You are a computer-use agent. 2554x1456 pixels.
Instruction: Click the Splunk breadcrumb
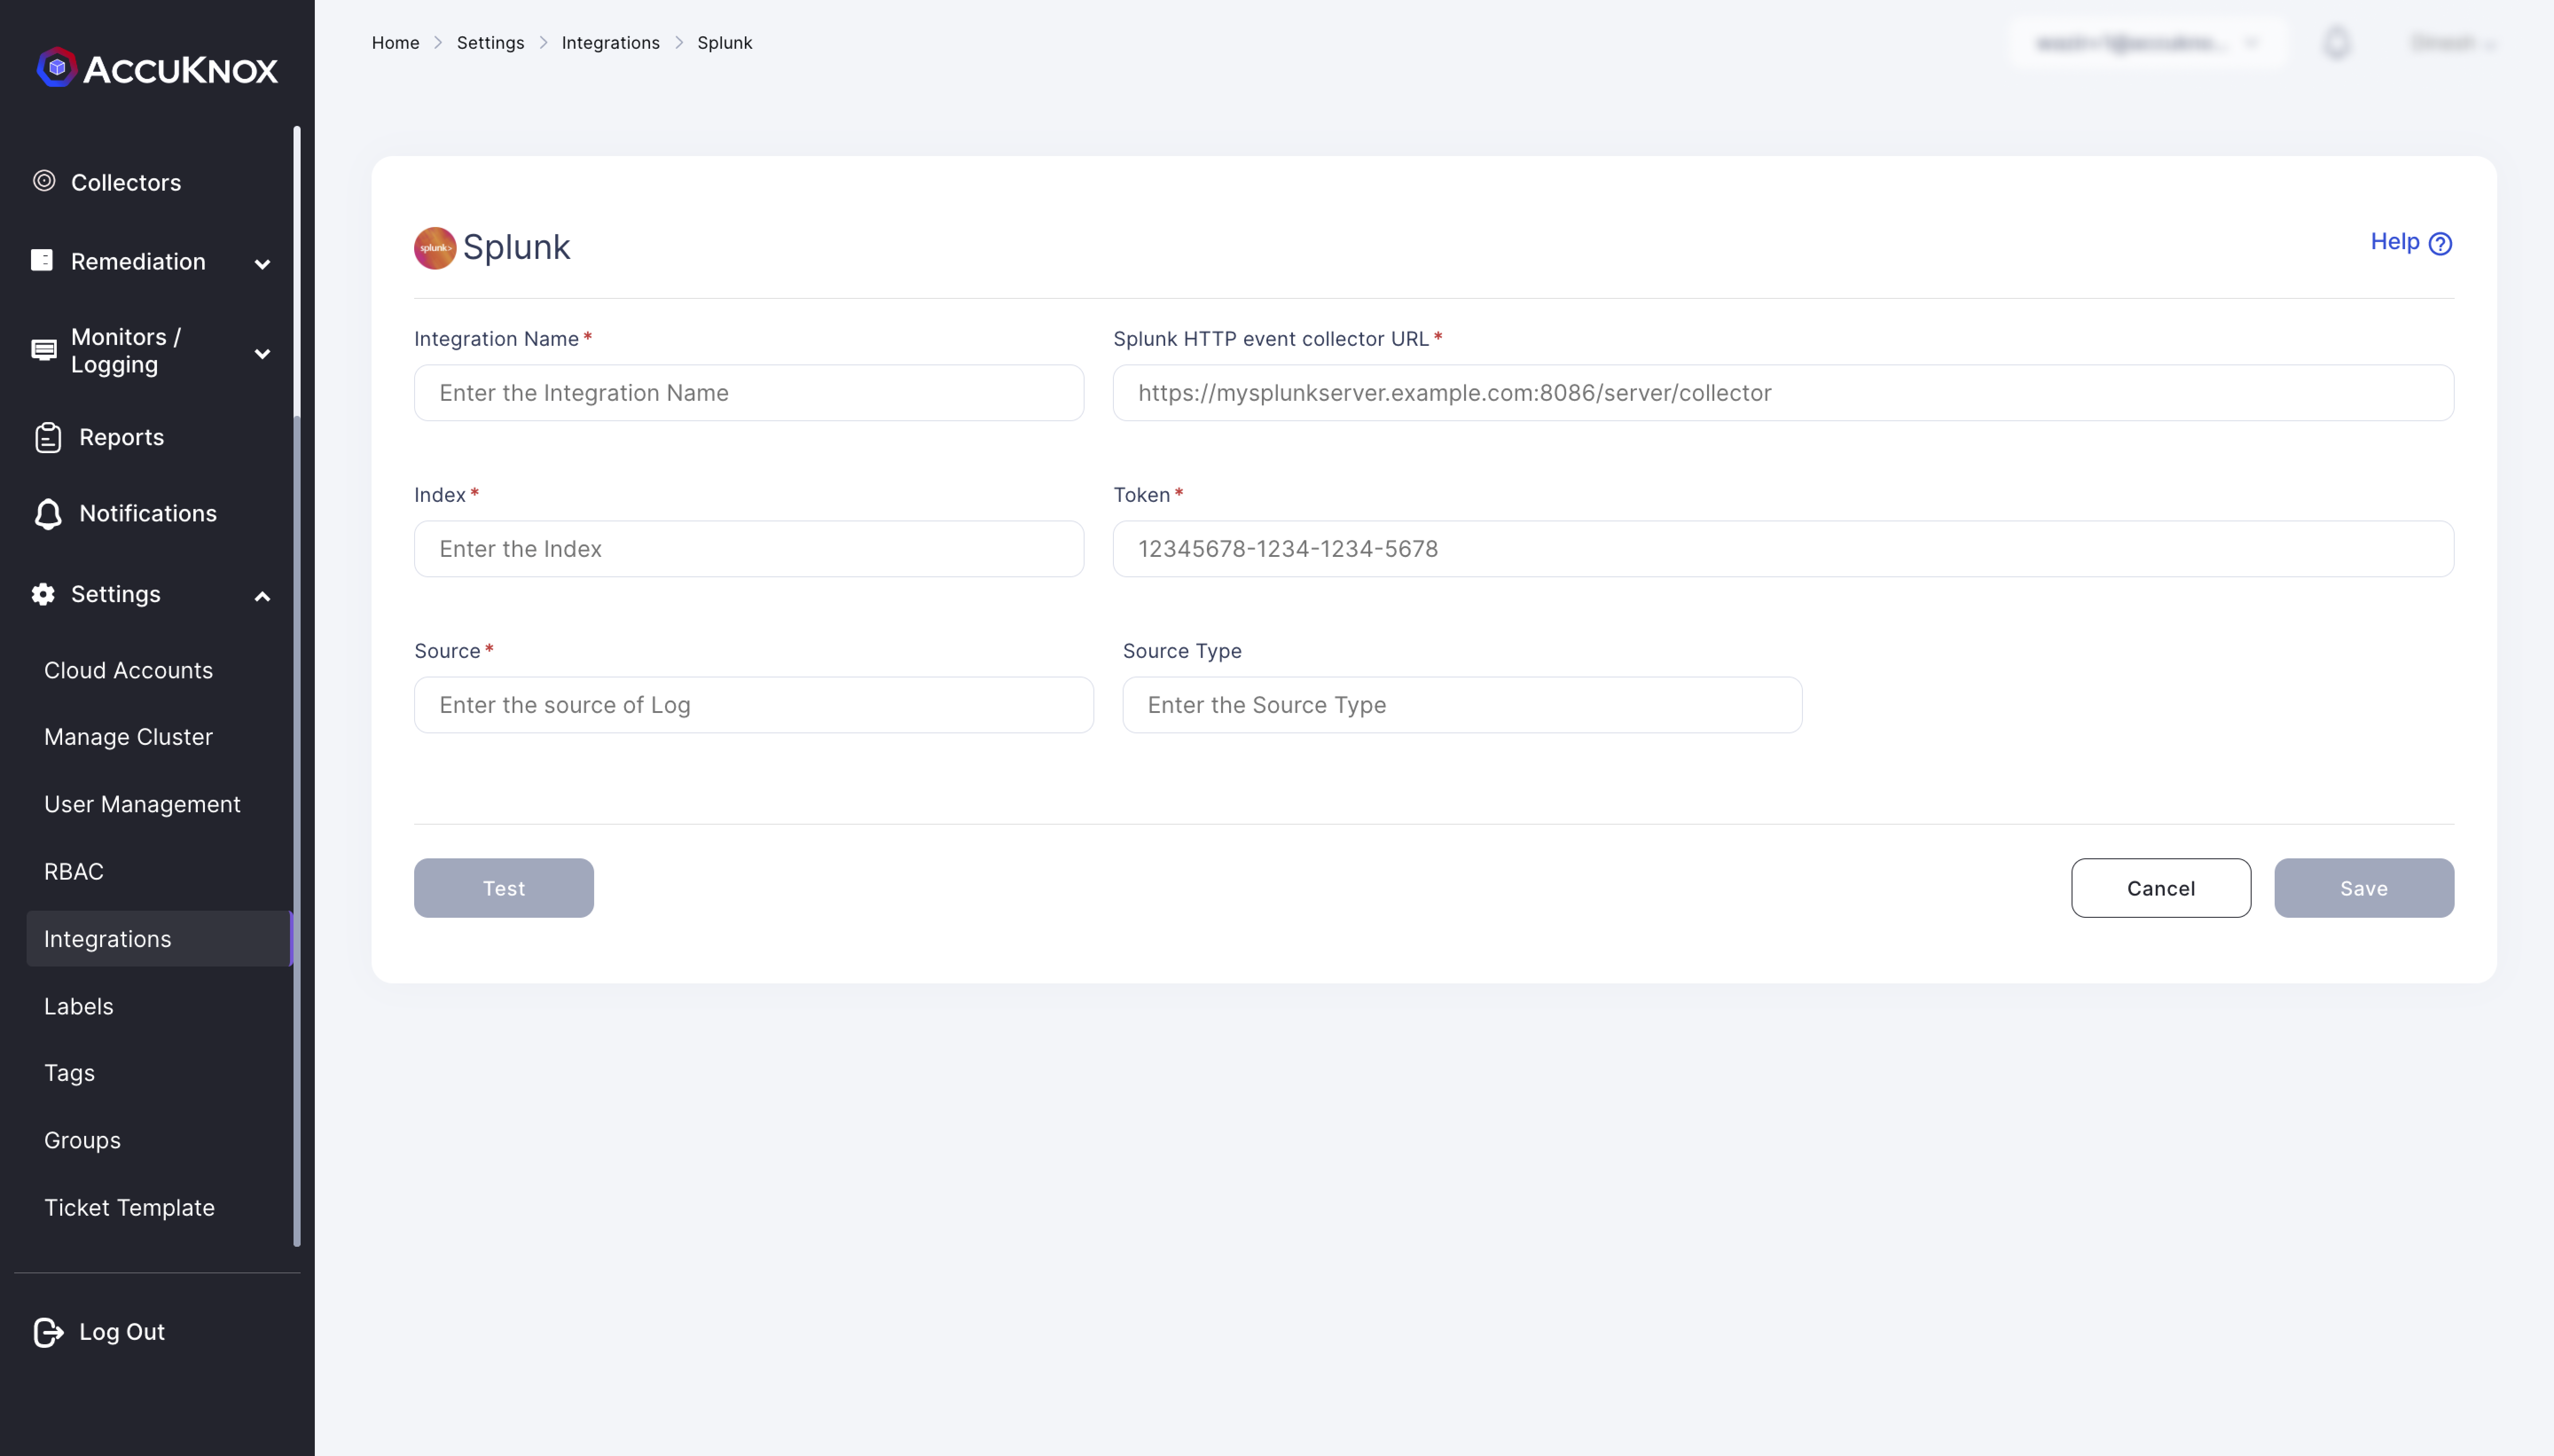[724, 42]
